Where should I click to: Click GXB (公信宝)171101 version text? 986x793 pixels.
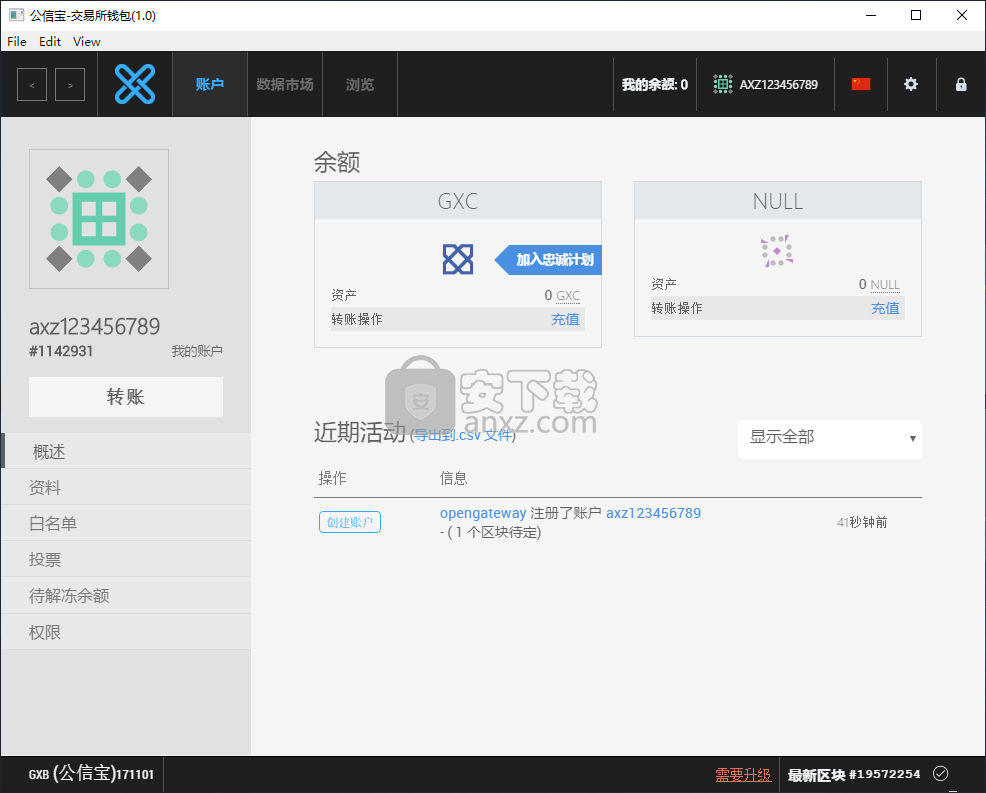(x=91, y=774)
